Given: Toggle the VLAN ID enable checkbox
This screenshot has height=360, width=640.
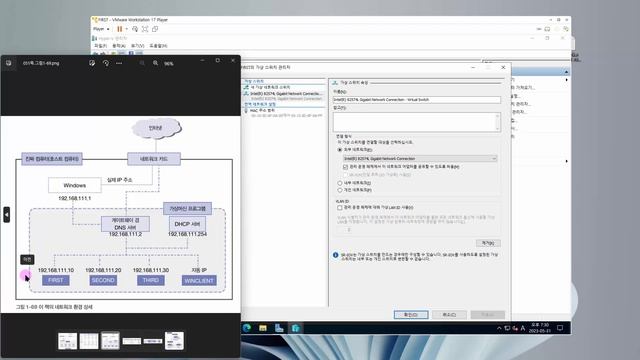Looking at the screenshot, I should [340, 208].
